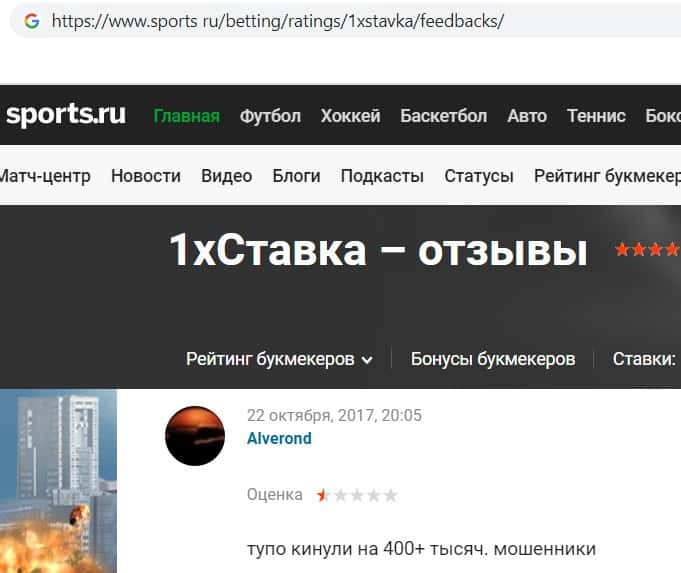The height and width of the screenshot is (573, 681).
Task: Click the review date 22 октября, 2017, 20:05
Action: (x=334, y=415)
